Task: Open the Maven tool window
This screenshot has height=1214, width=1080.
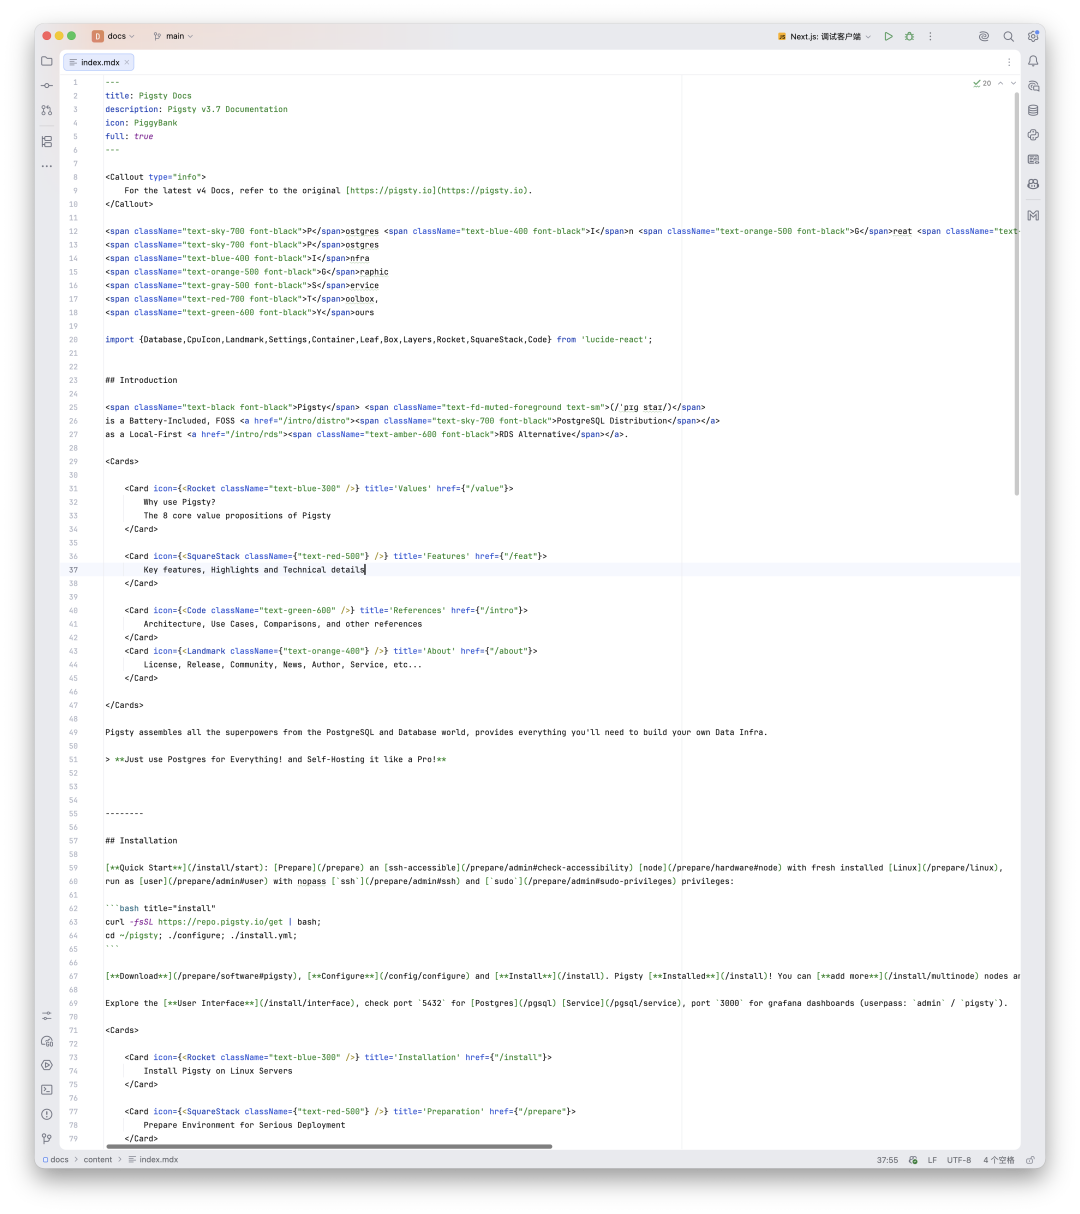Action: (1033, 215)
